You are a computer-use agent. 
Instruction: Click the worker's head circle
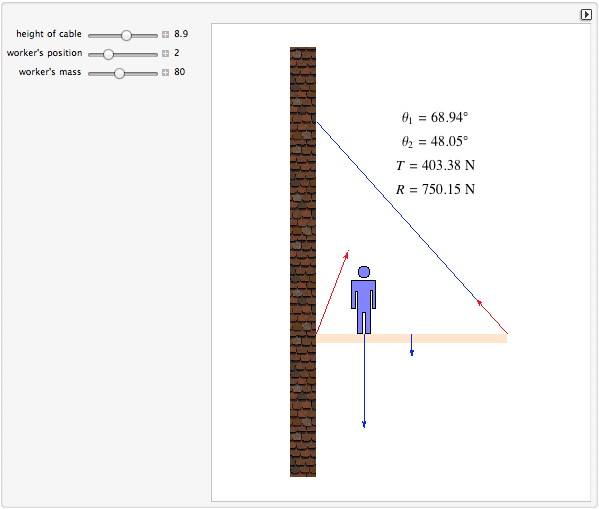364,272
